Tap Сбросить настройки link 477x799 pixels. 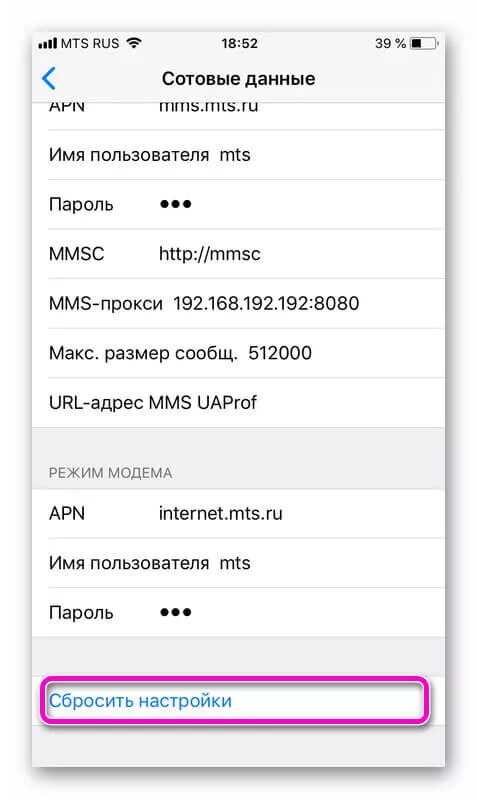[x=140, y=701]
